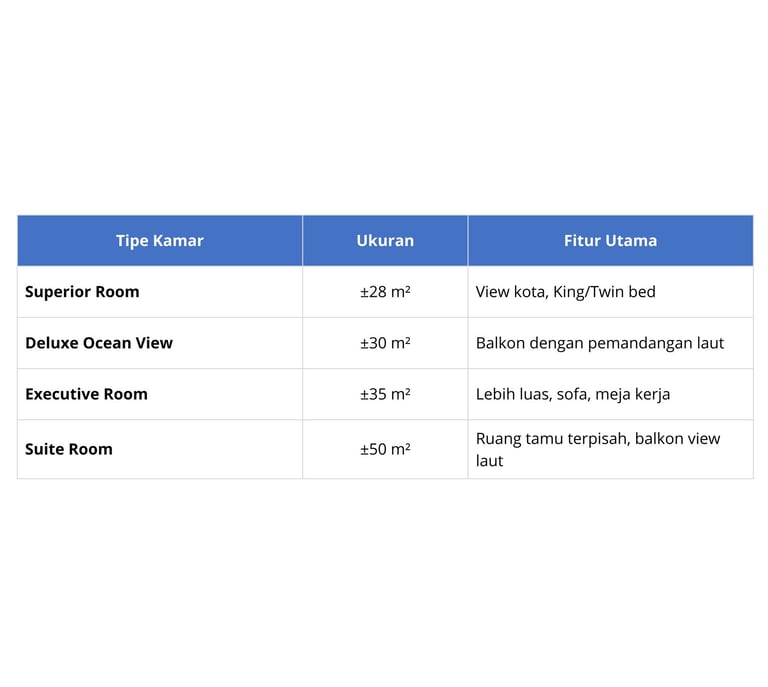Click the Lebih luas, sofa, meja kerja text
This screenshot has width=768, height=687.
[x=573, y=394]
